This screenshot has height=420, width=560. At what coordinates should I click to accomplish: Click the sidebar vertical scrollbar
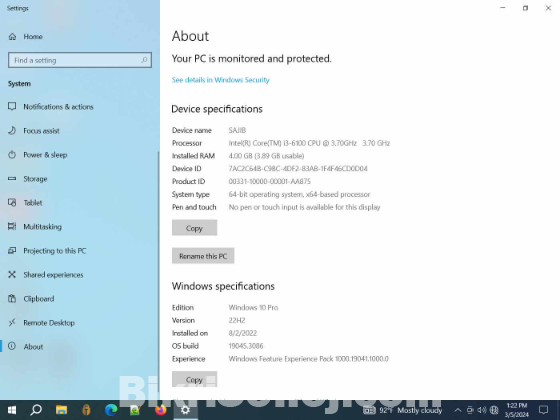(x=159, y=271)
